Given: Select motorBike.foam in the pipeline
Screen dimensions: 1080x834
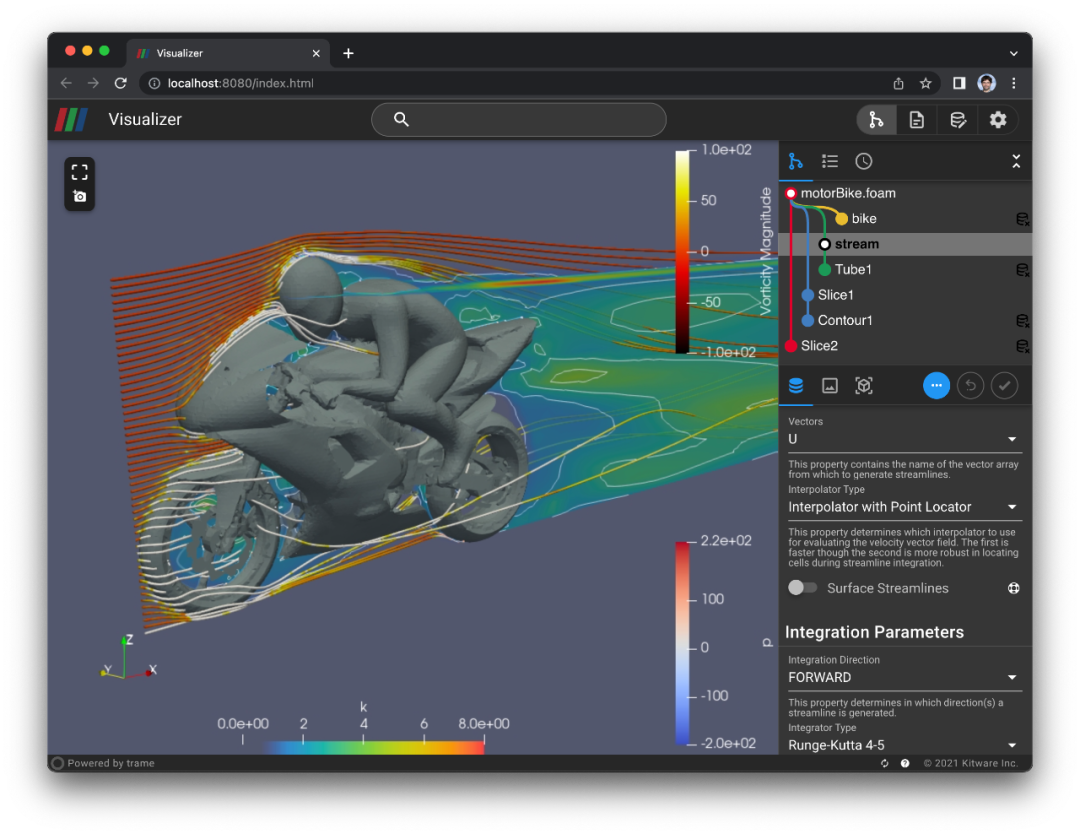Looking at the screenshot, I should (848, 193).
